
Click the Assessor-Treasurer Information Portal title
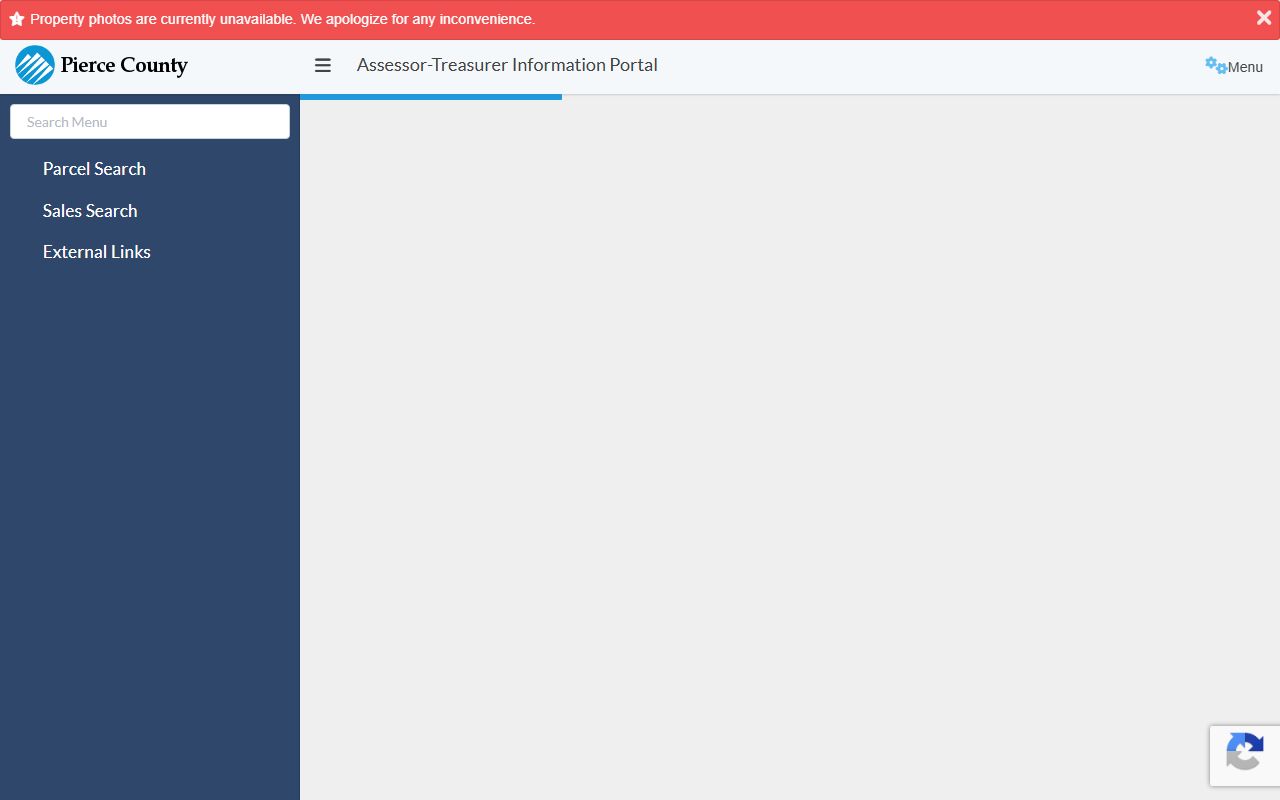(x=507, y=65)
